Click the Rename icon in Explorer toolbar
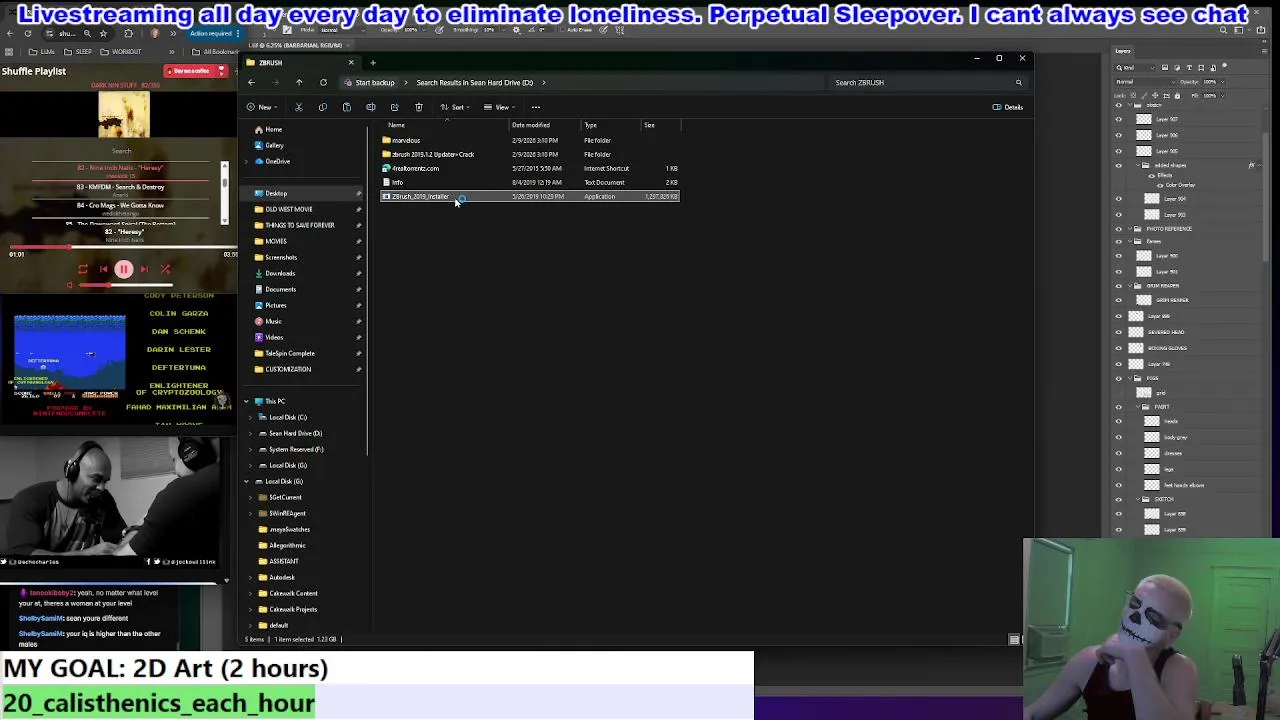 (370, 107)
